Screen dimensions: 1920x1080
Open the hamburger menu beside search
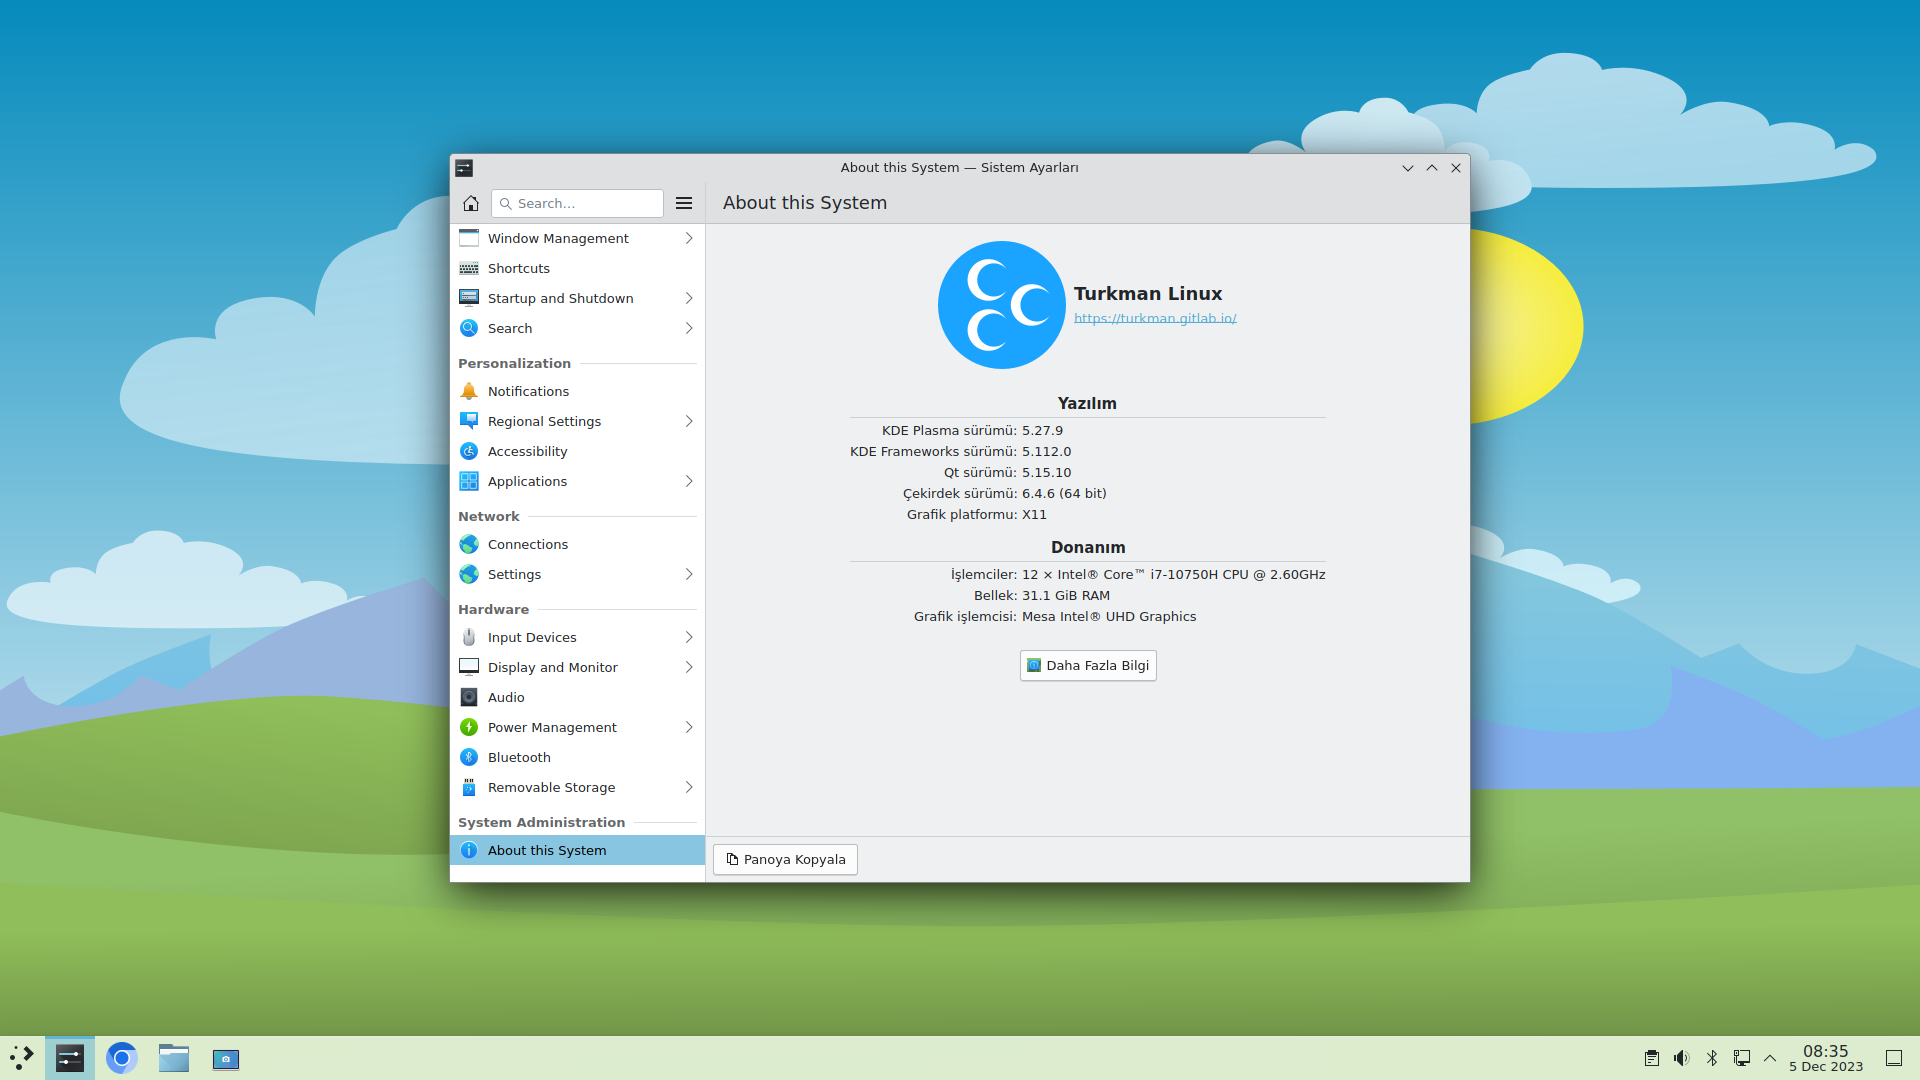pos(684,203)
